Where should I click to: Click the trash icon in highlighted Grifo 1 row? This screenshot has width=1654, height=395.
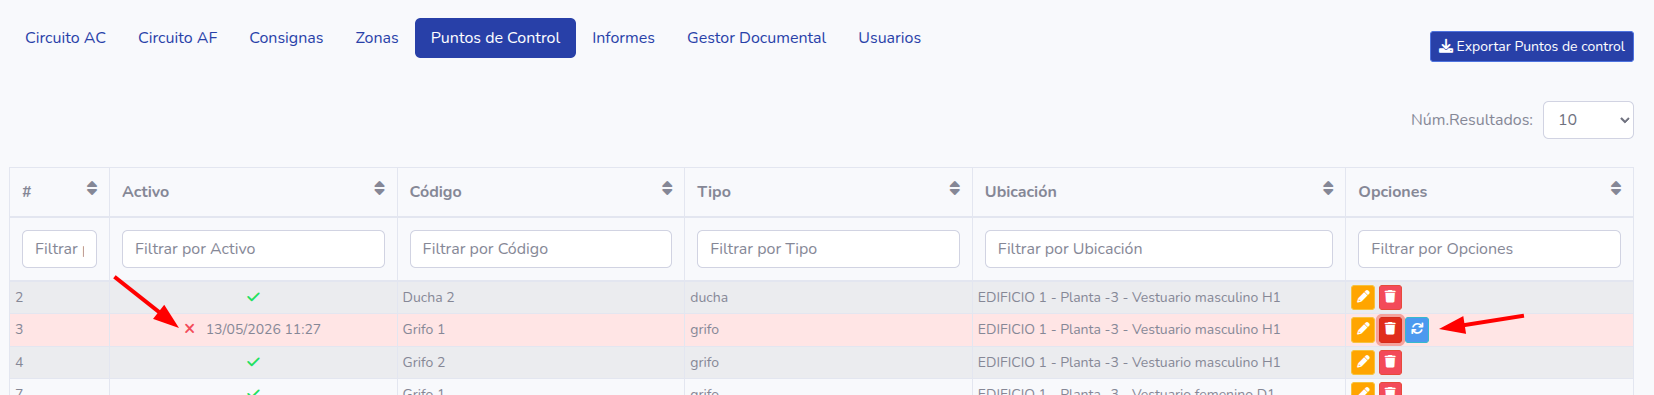coord(1390,329)
